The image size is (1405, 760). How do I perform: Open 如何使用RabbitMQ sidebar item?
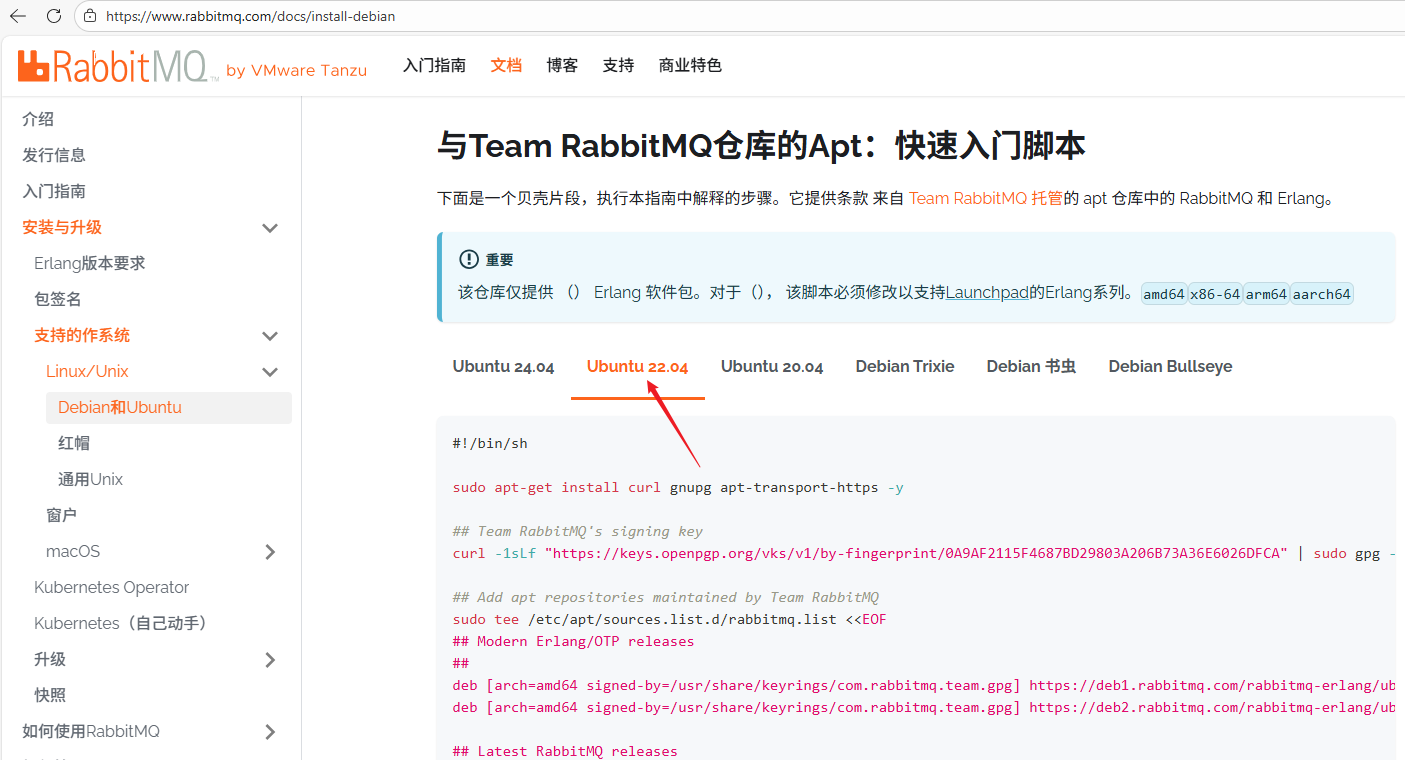click(91, 731)
